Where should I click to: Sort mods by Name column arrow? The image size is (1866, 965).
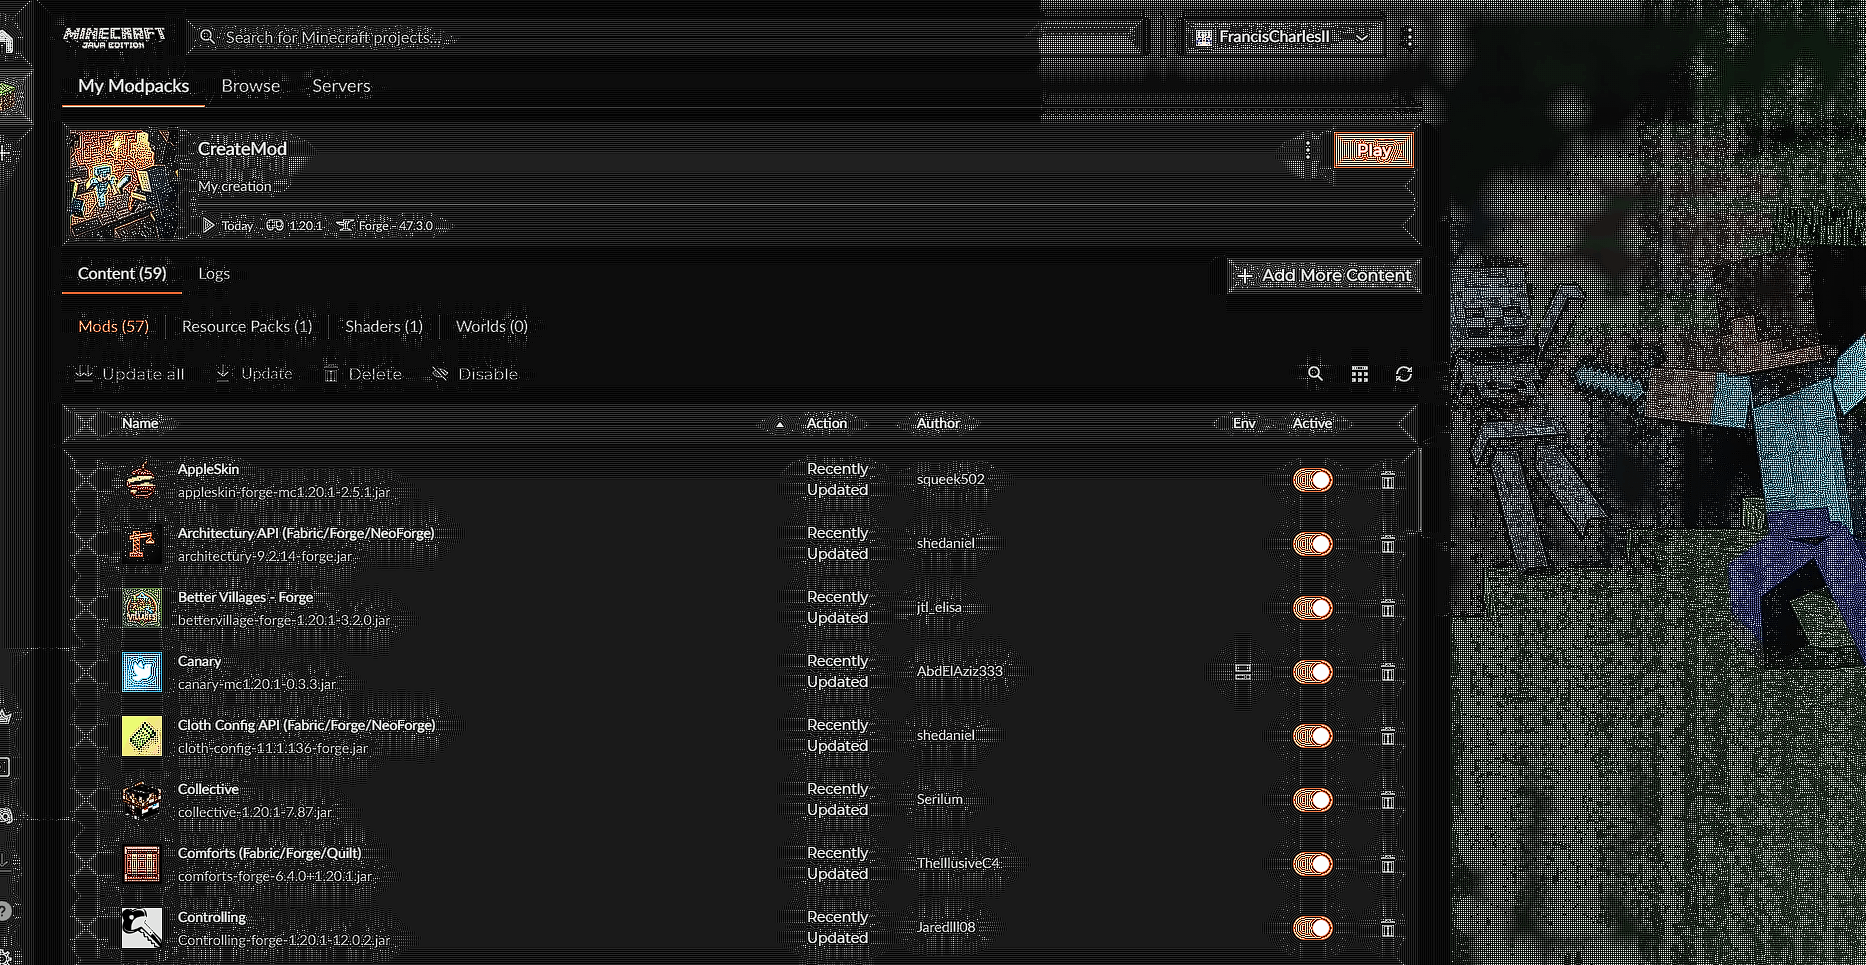[x=780, y=424]
